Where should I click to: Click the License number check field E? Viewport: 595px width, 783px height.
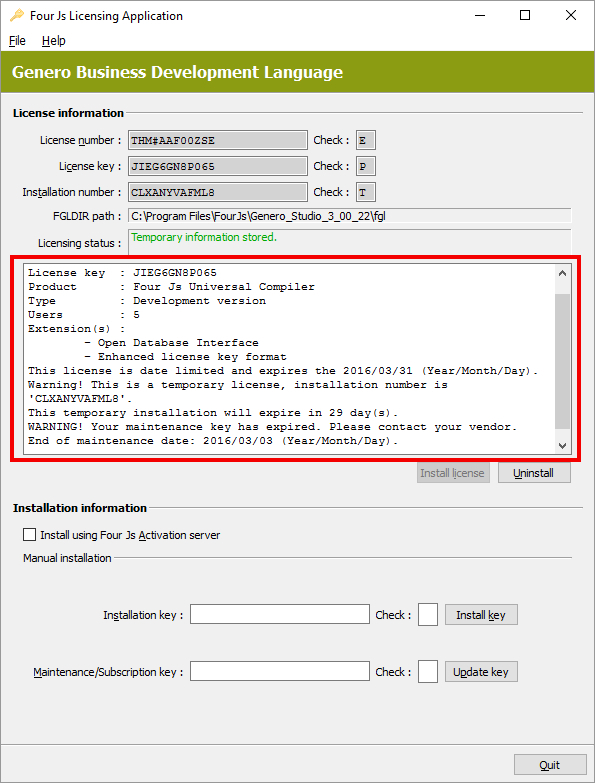(365, 140)
